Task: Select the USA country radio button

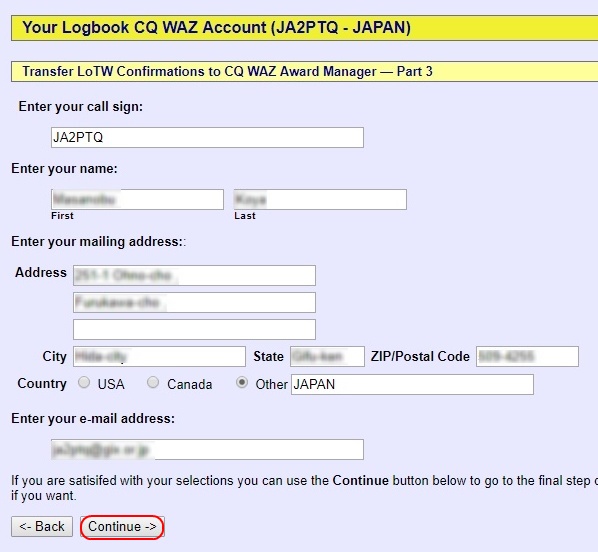Action: 84,382
